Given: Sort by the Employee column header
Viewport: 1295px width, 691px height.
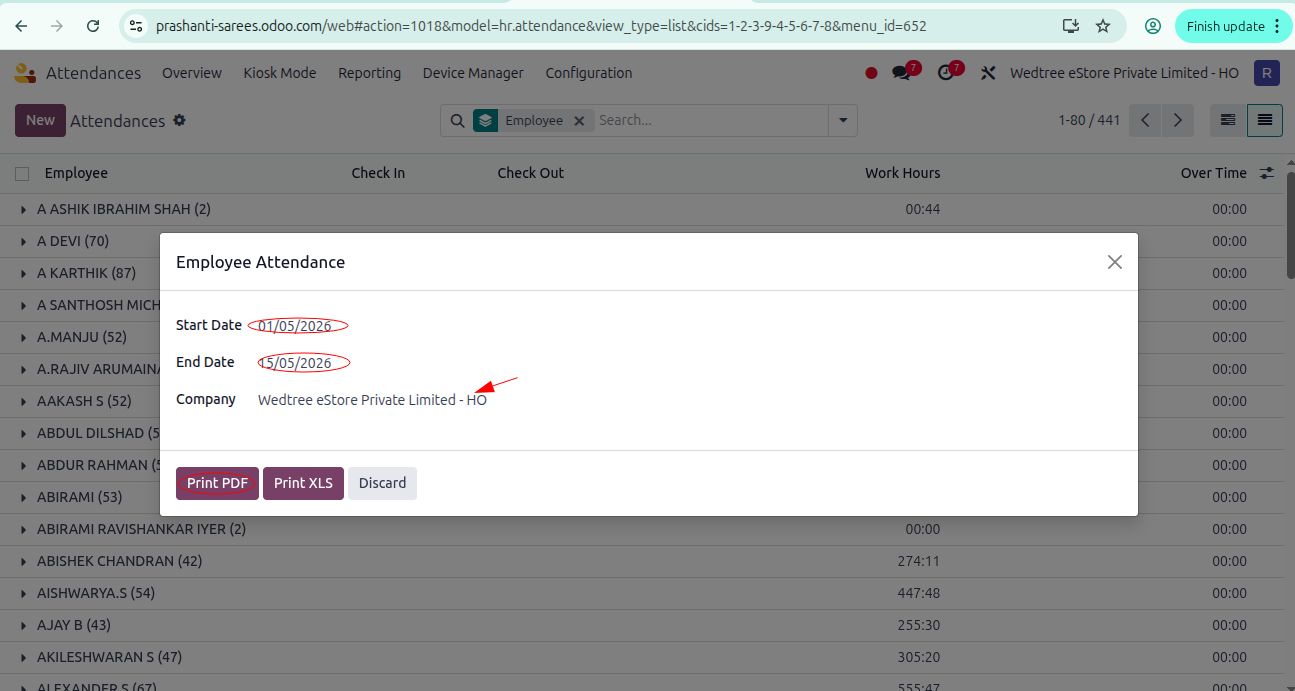Looking at the screenshot, I should pos(76,173).
